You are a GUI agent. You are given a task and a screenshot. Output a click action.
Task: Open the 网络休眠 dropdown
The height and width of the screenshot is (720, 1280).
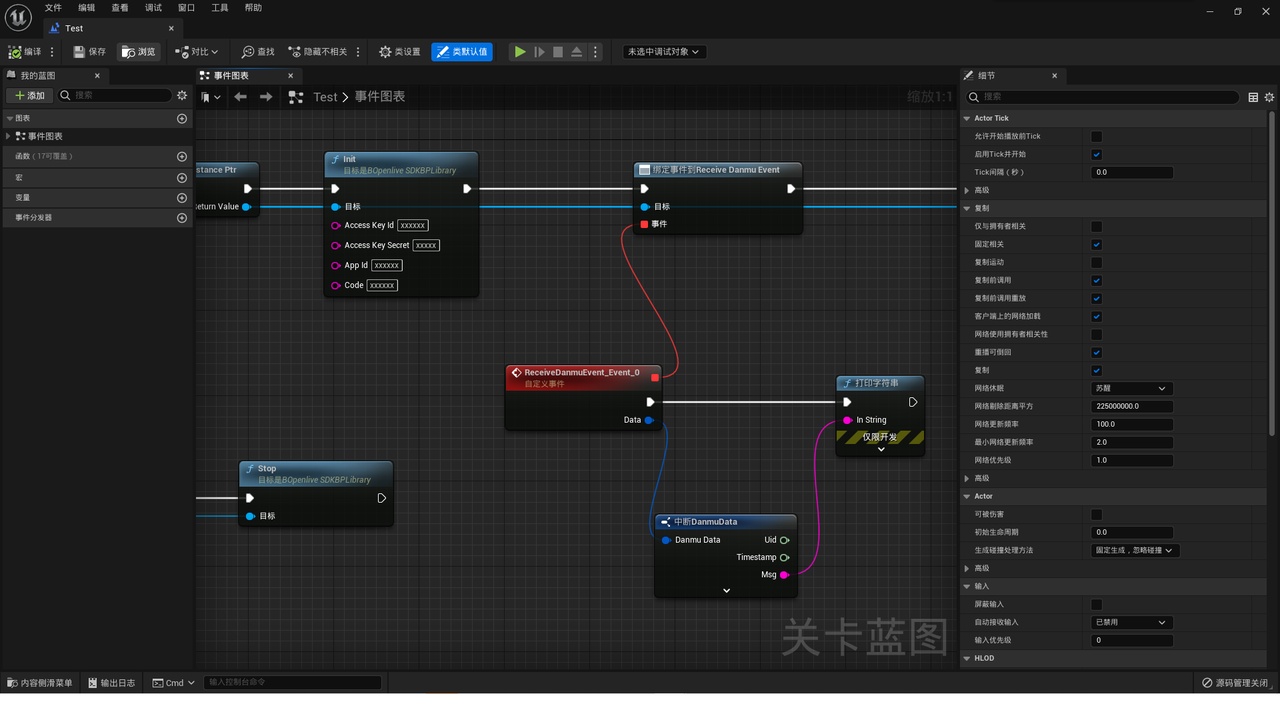point(1132,388)
